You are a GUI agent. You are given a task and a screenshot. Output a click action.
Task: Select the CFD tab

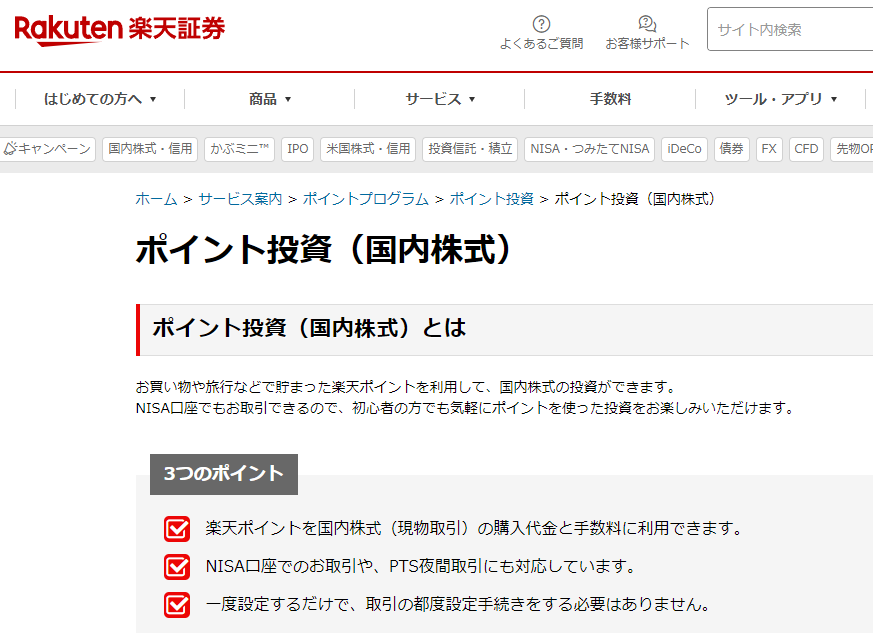[x=806, y=149]
